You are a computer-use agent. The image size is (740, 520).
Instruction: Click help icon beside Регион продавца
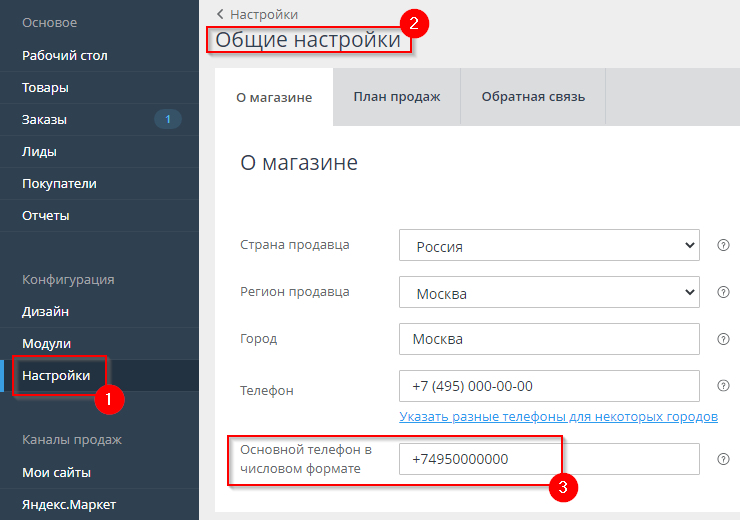click(x=723, y=292)
